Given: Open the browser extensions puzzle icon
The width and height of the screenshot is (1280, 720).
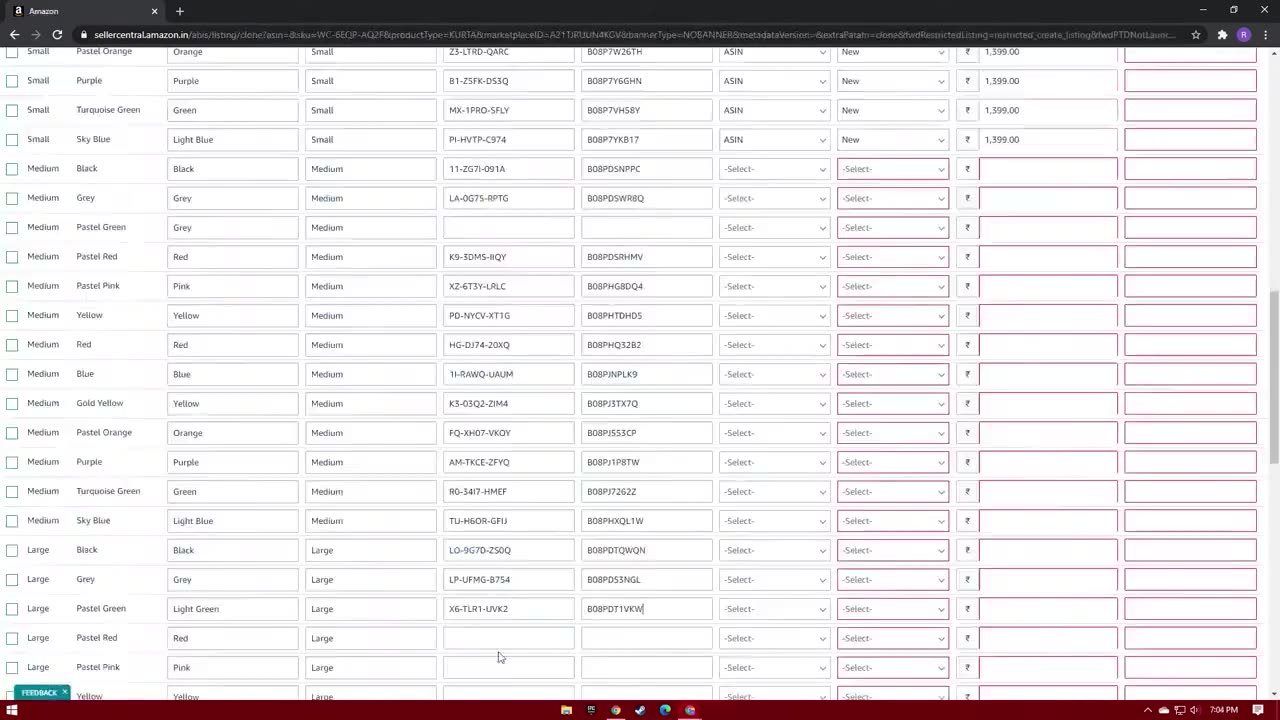Looking at the screenshot, I should (1221, 34).
